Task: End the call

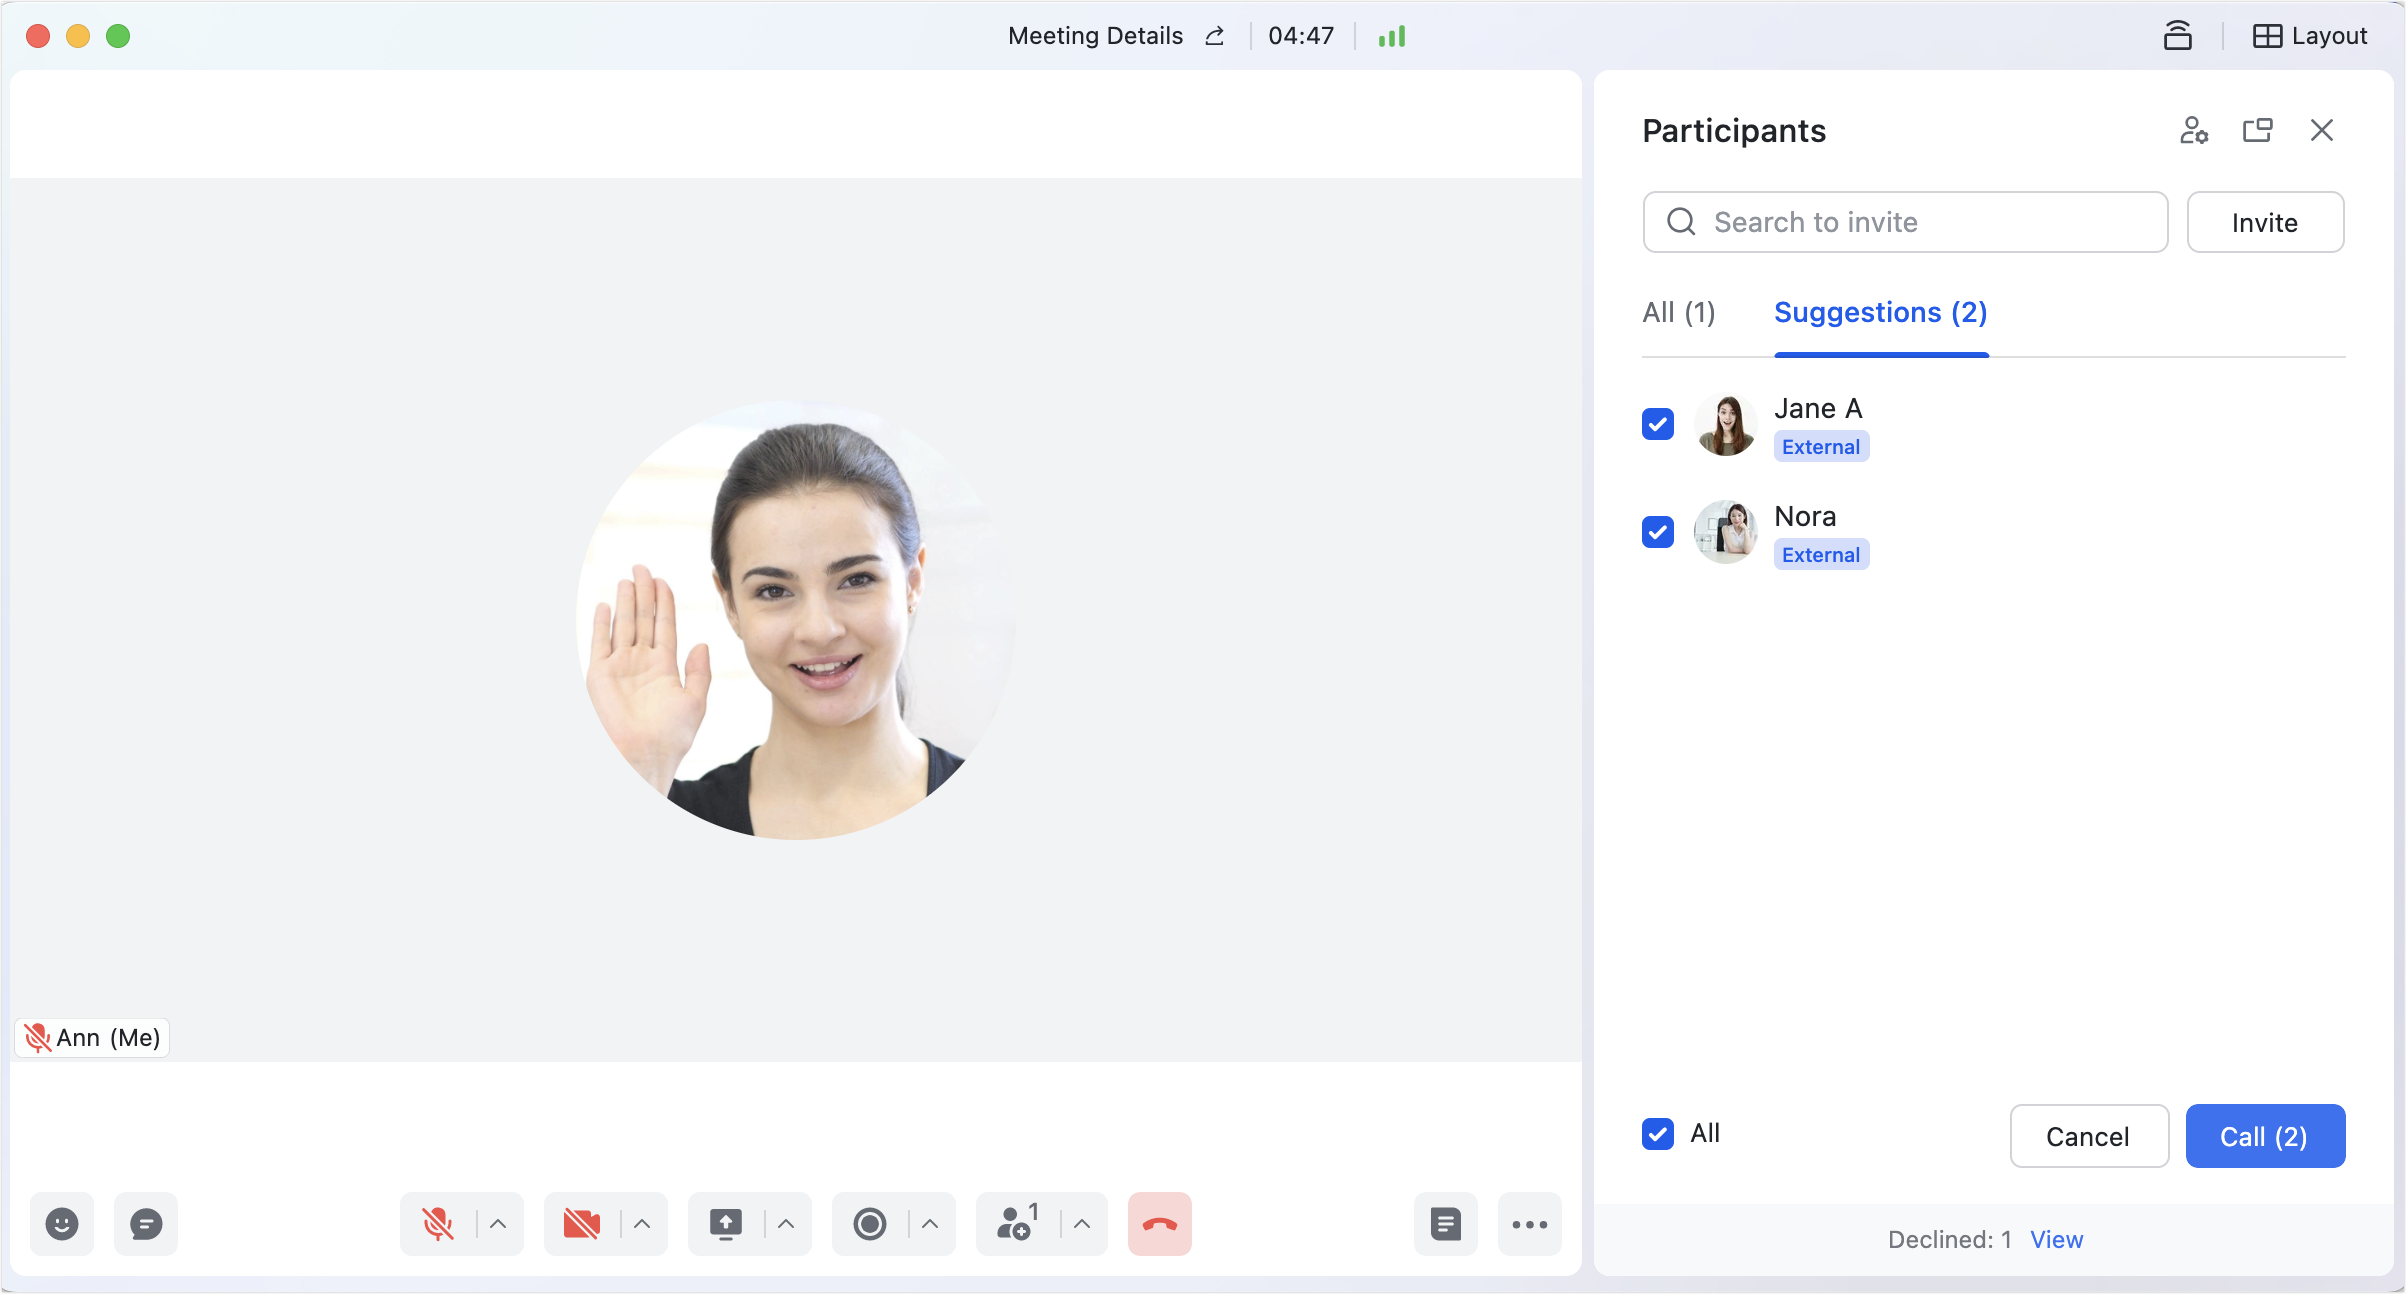Action: coord(1159,1223)
